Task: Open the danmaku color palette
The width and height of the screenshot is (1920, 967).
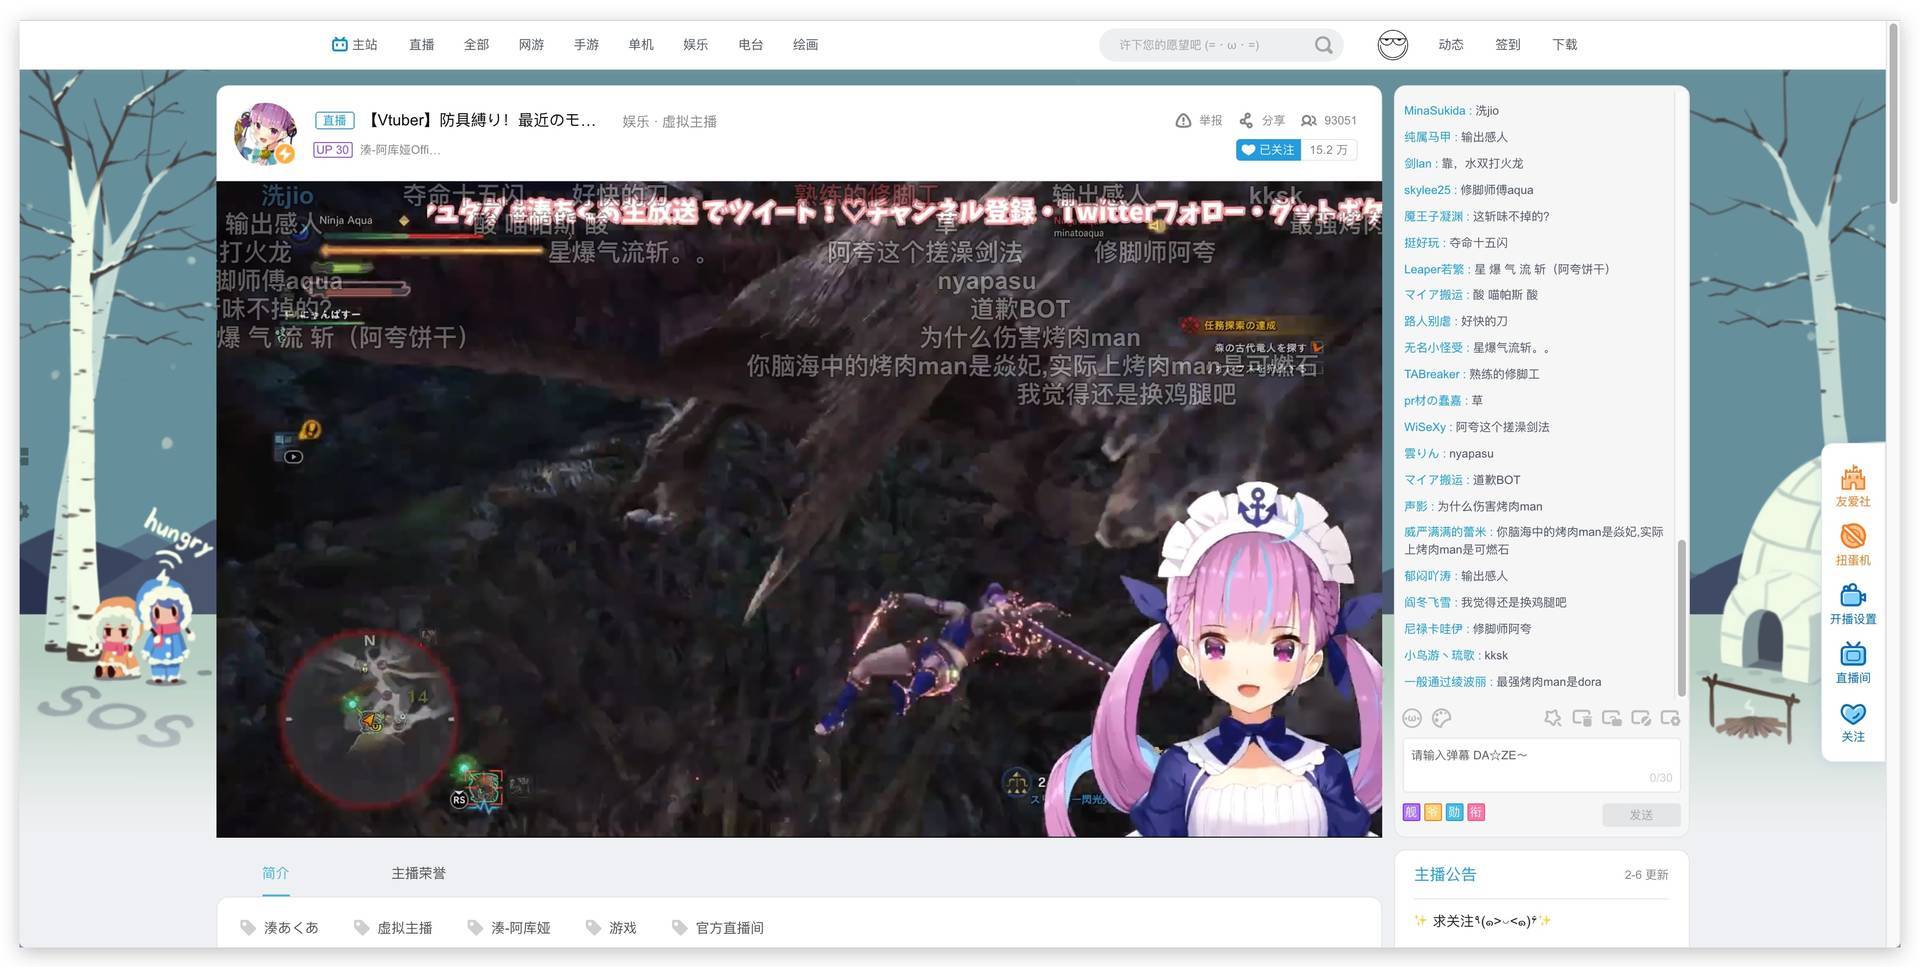Action: (1441, 718)
